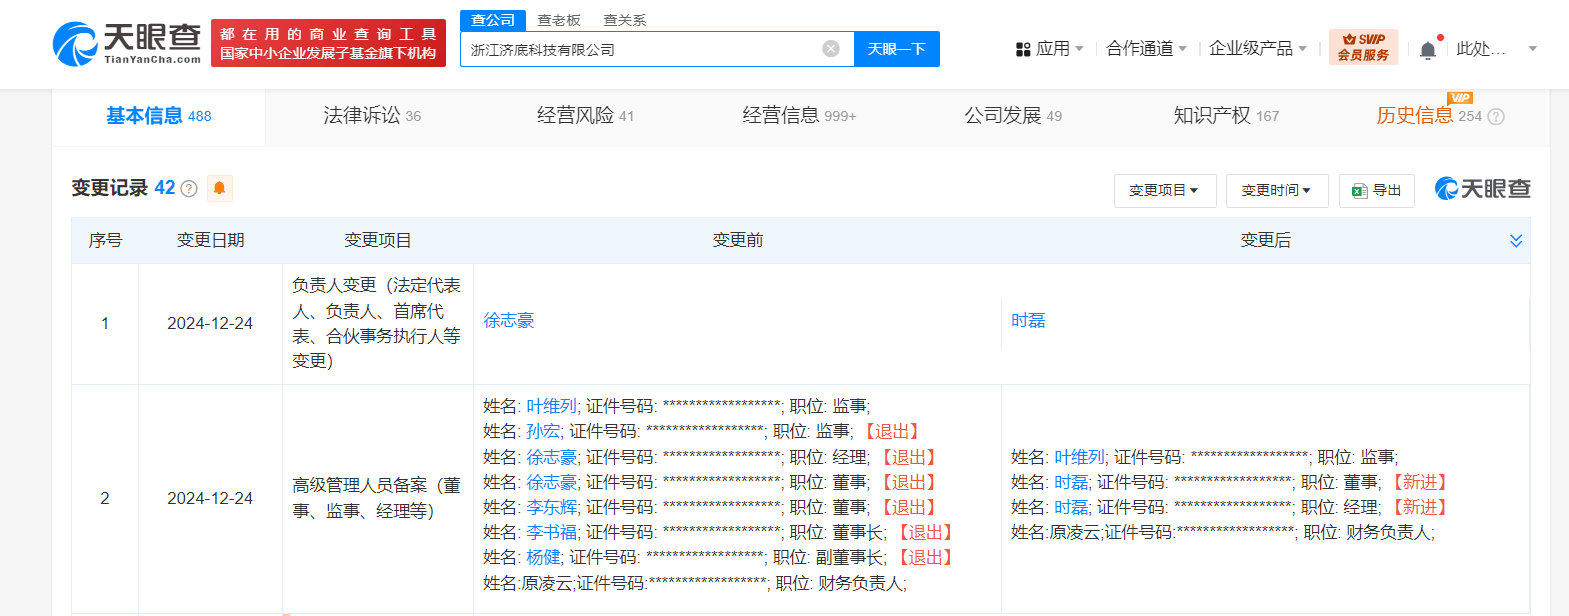Subscribe via the orange bell next to 变更记录
Viewport: 1569px width, 616px height.
pos(219,188)
